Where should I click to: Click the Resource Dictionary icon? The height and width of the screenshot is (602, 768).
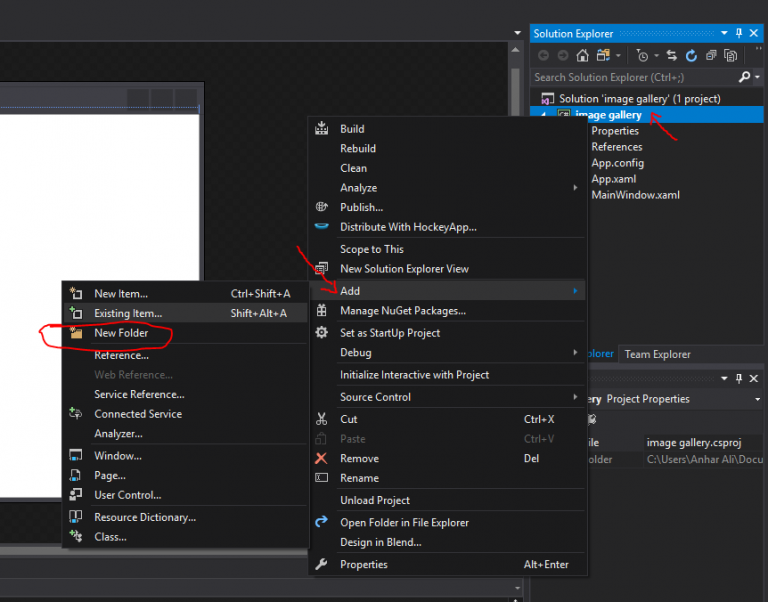[x=76, y=516]
